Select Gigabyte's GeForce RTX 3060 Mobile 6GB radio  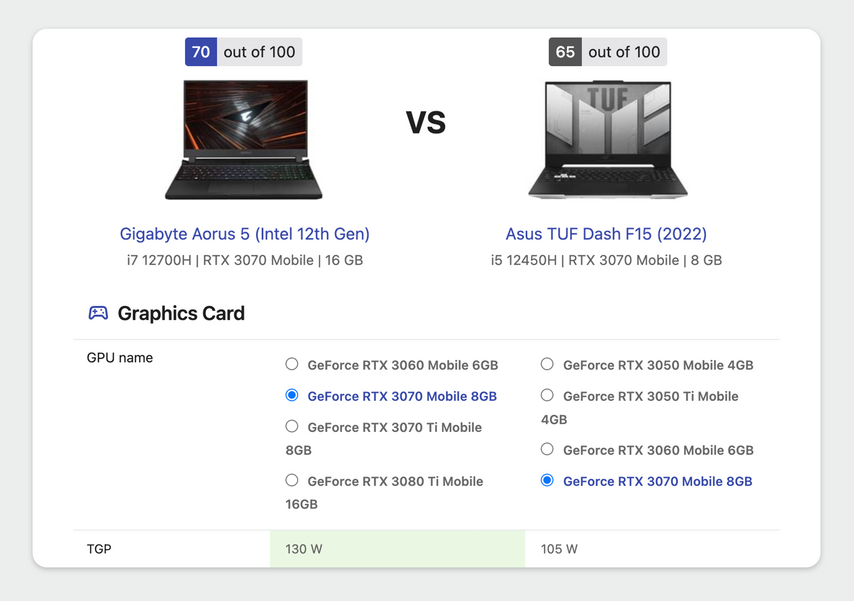coord(292,364)
